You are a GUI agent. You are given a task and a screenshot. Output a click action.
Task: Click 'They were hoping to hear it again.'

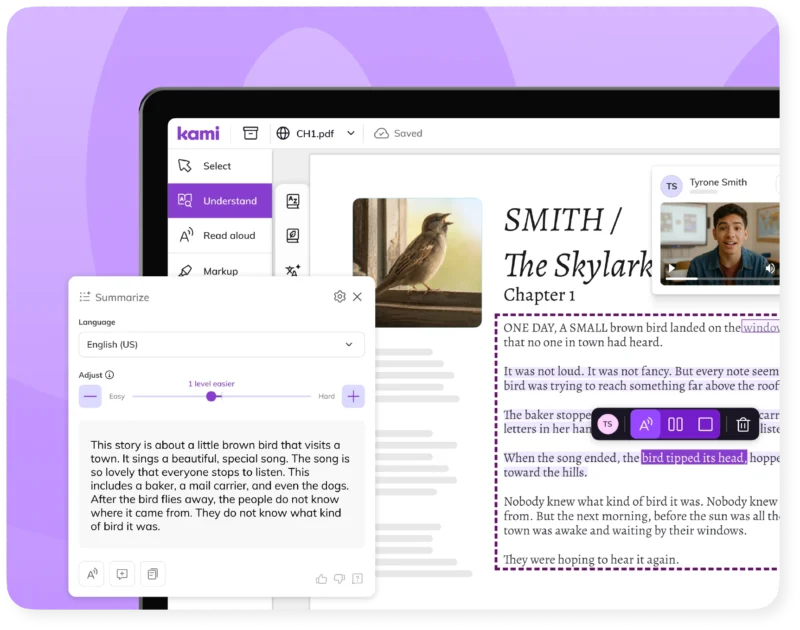click(x=591, y=560)
